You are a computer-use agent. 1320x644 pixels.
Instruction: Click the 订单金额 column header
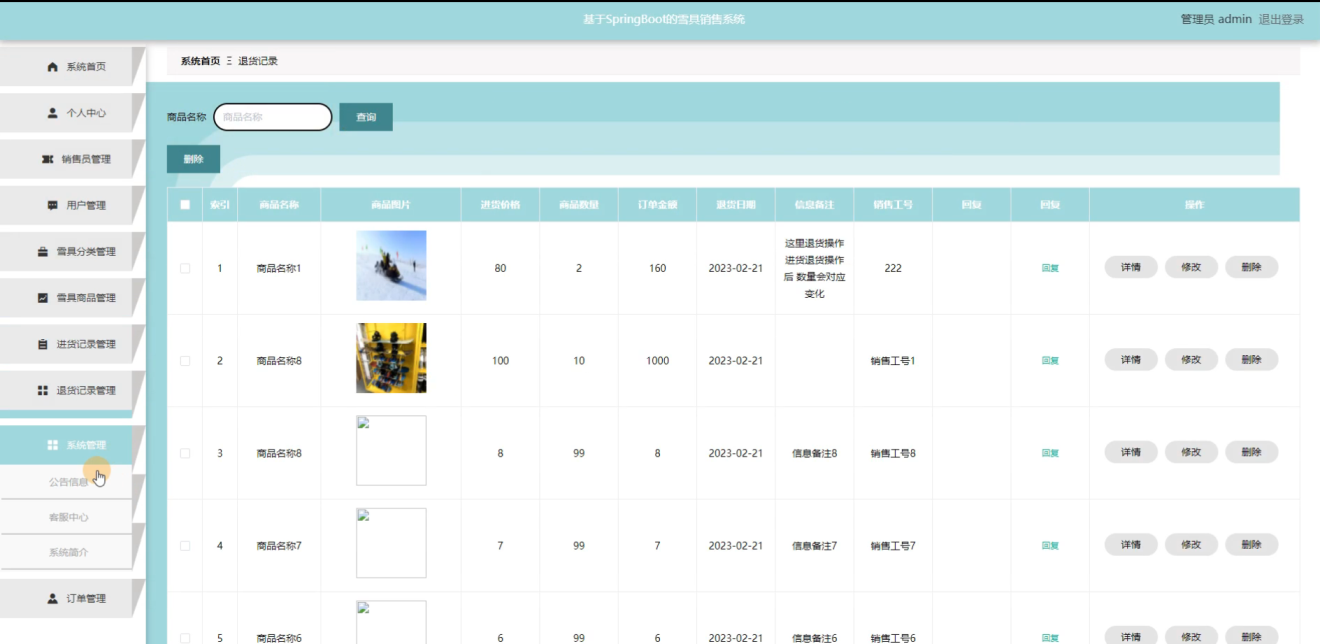[657, 205]
